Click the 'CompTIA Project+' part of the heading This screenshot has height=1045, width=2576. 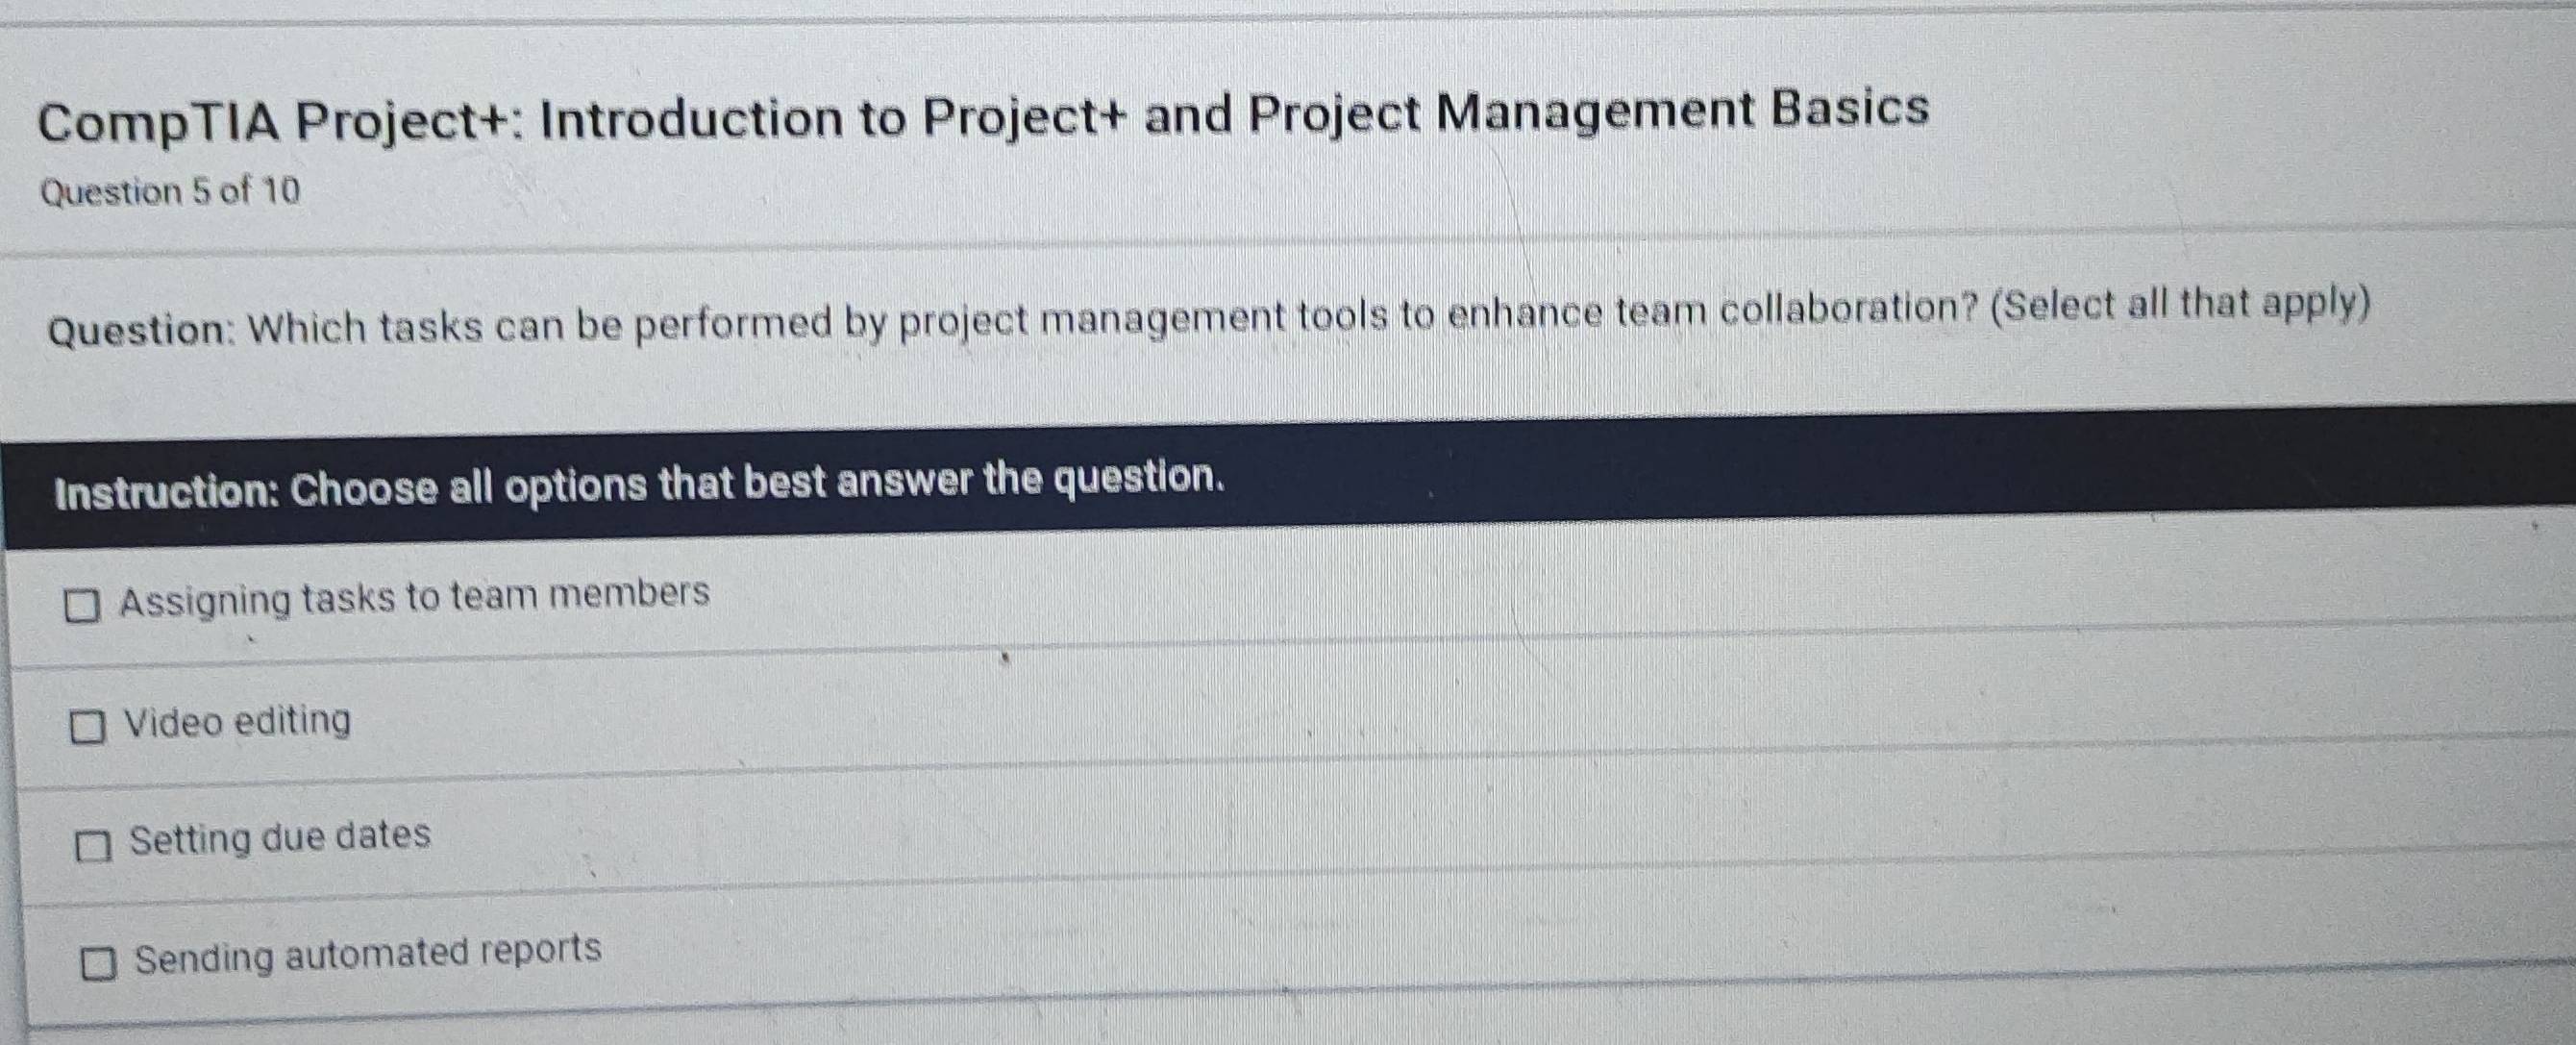point(279,124)
